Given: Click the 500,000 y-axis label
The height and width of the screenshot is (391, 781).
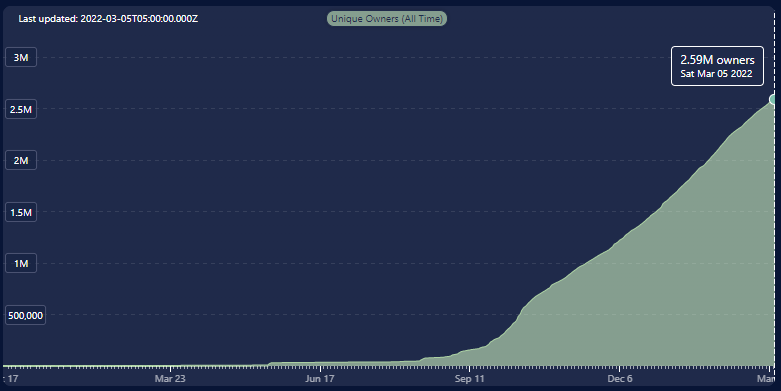Looking at the screenshot, I should 25,315.
